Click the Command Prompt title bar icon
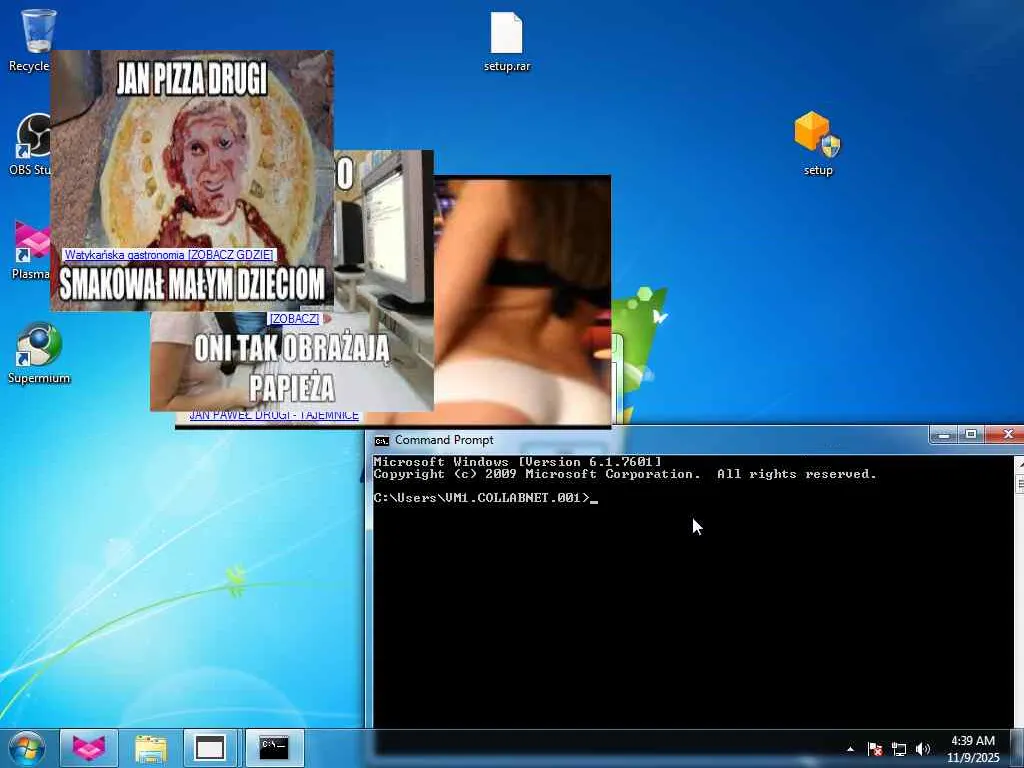 [381, 441]
